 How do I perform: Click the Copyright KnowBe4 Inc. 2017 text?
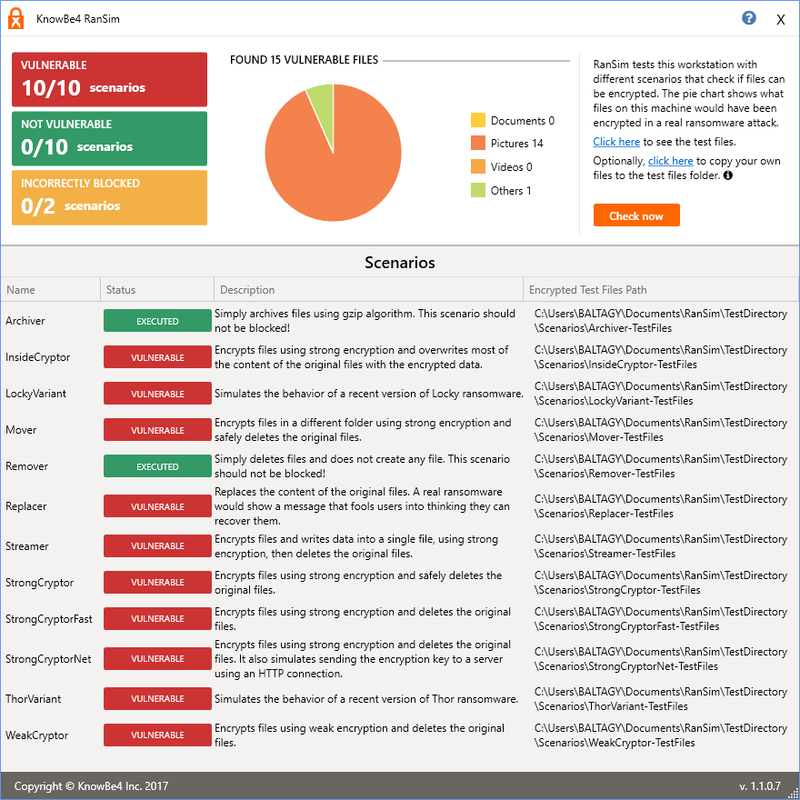click(91, 786)
